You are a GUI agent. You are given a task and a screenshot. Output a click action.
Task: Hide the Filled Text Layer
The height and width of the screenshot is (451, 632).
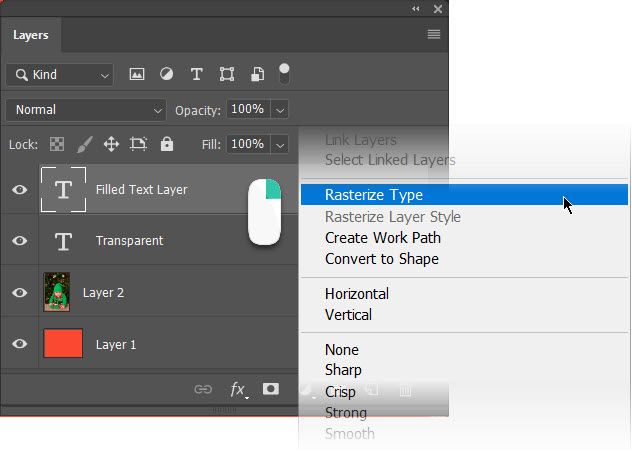(19, 190)
